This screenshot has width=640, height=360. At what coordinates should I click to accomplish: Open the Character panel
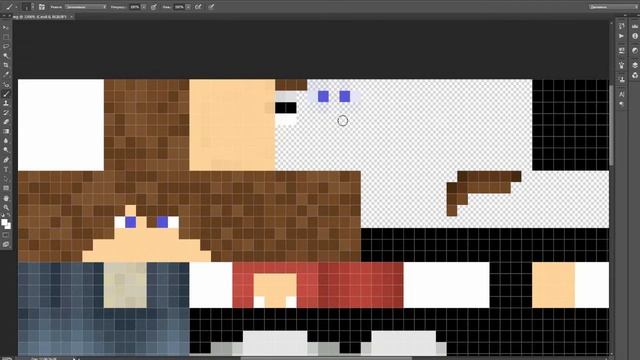click(x=621, y=94)
